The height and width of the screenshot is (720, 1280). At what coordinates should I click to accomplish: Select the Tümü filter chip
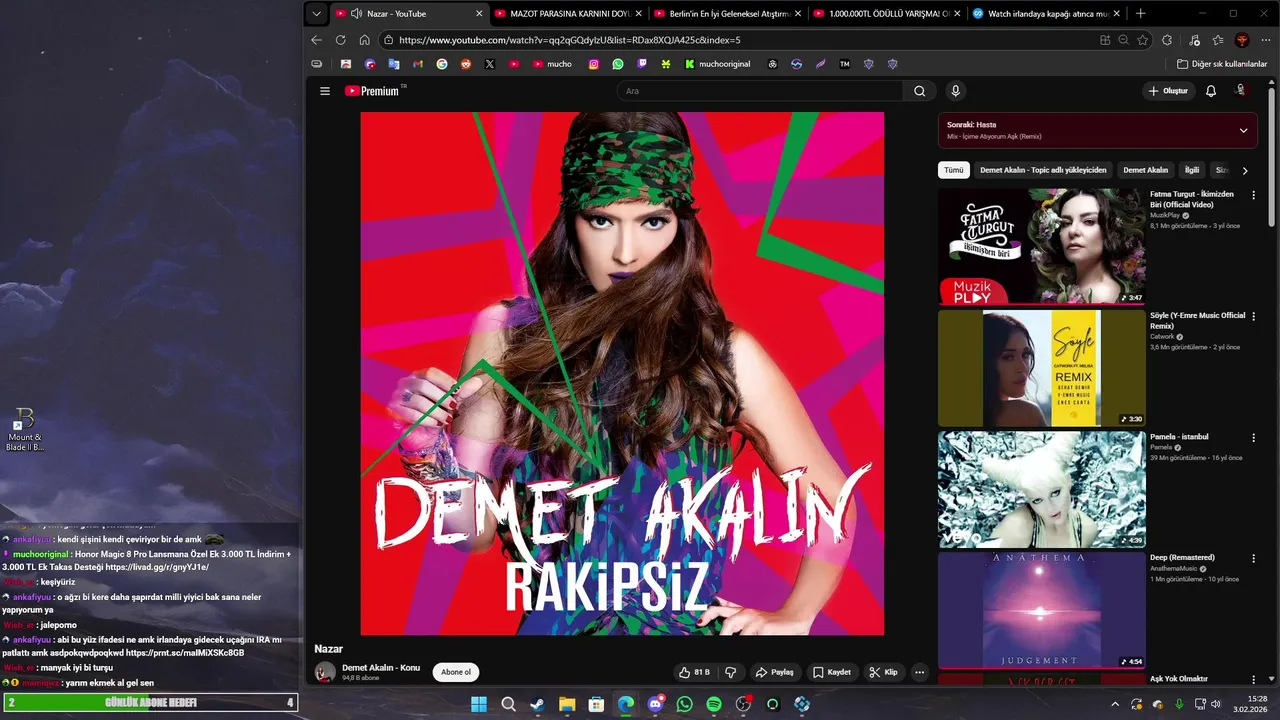pos(954,170)
